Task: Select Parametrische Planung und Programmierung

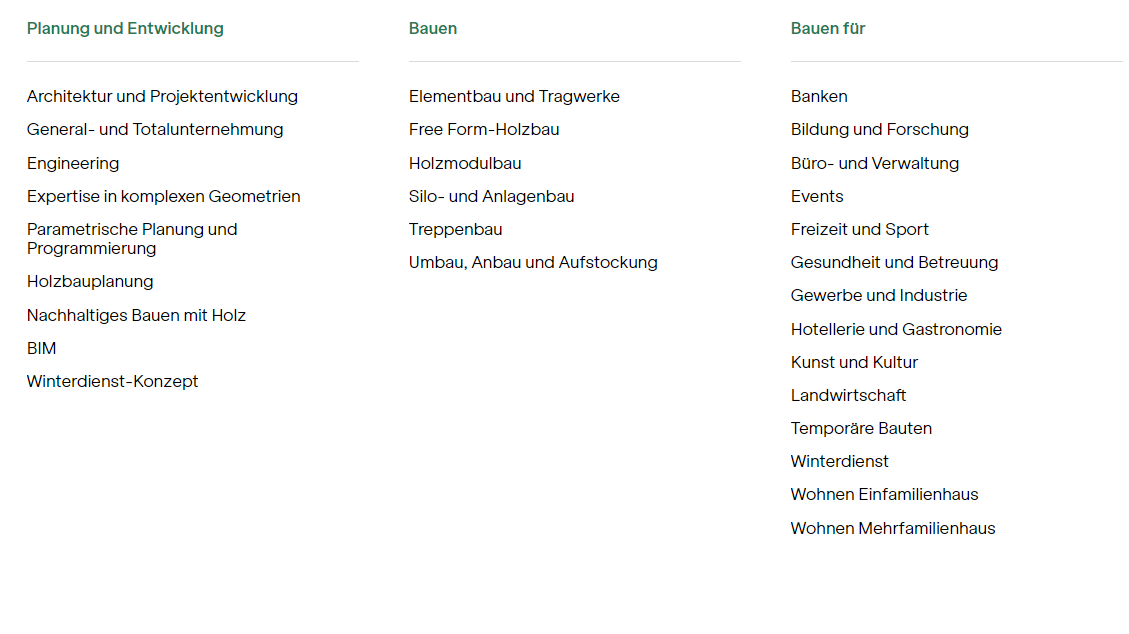Action: (x=132, y=239)
